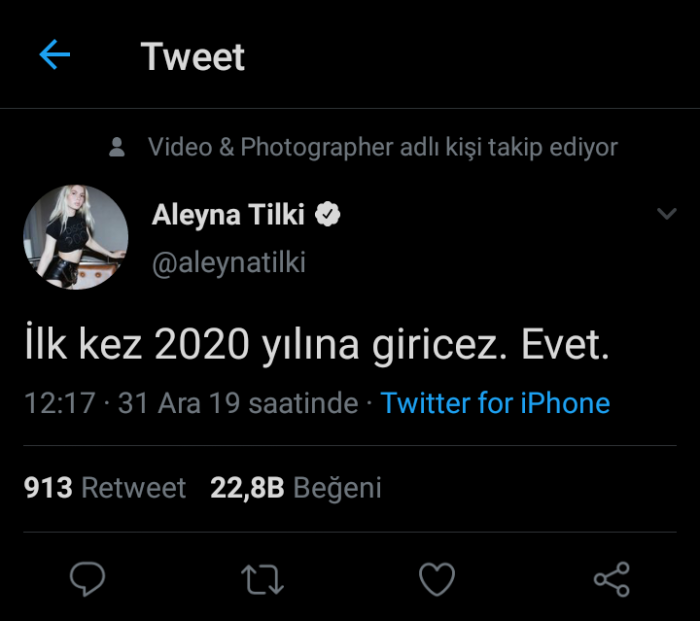Retweet this tweet with the arrows icon
This screenshot has height=621, width=700.
tap(262, 579)
